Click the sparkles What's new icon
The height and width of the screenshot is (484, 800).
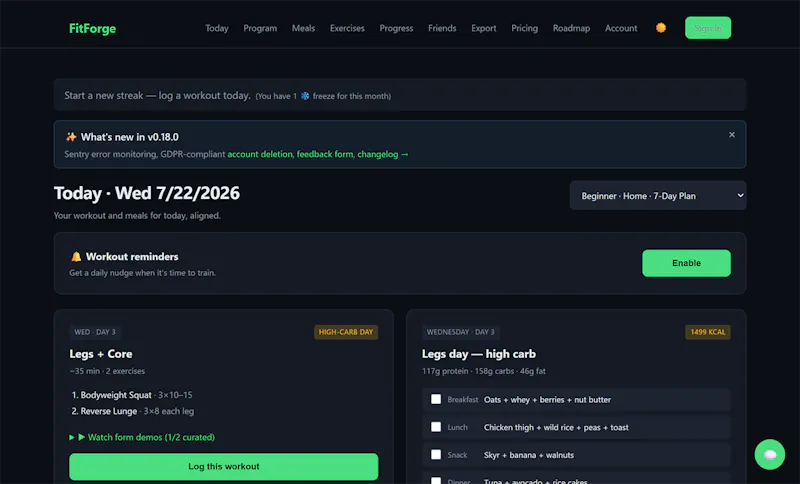pyautogui.click(x=71, y=137)
